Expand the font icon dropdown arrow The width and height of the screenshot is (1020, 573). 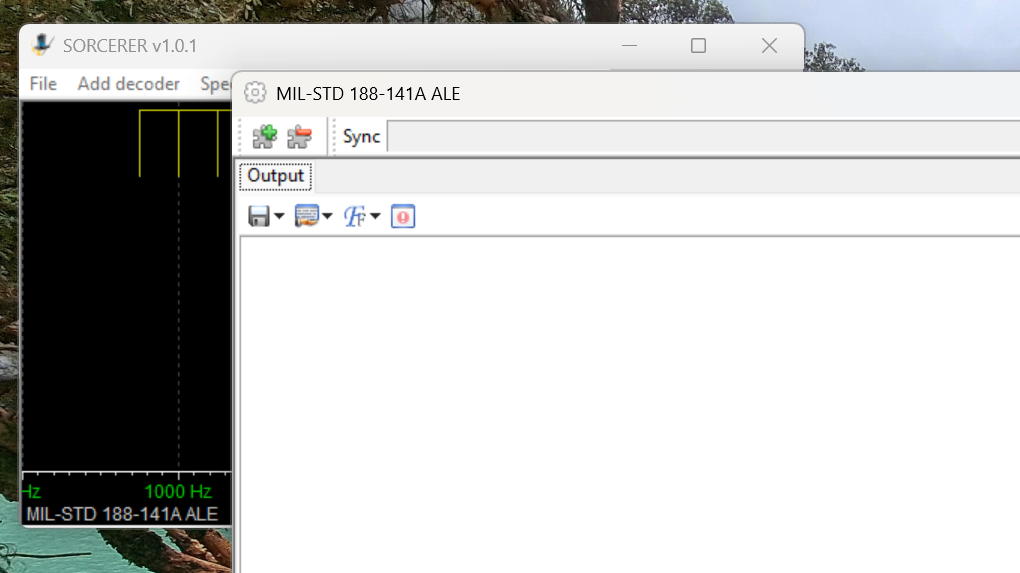coord(375,216)
